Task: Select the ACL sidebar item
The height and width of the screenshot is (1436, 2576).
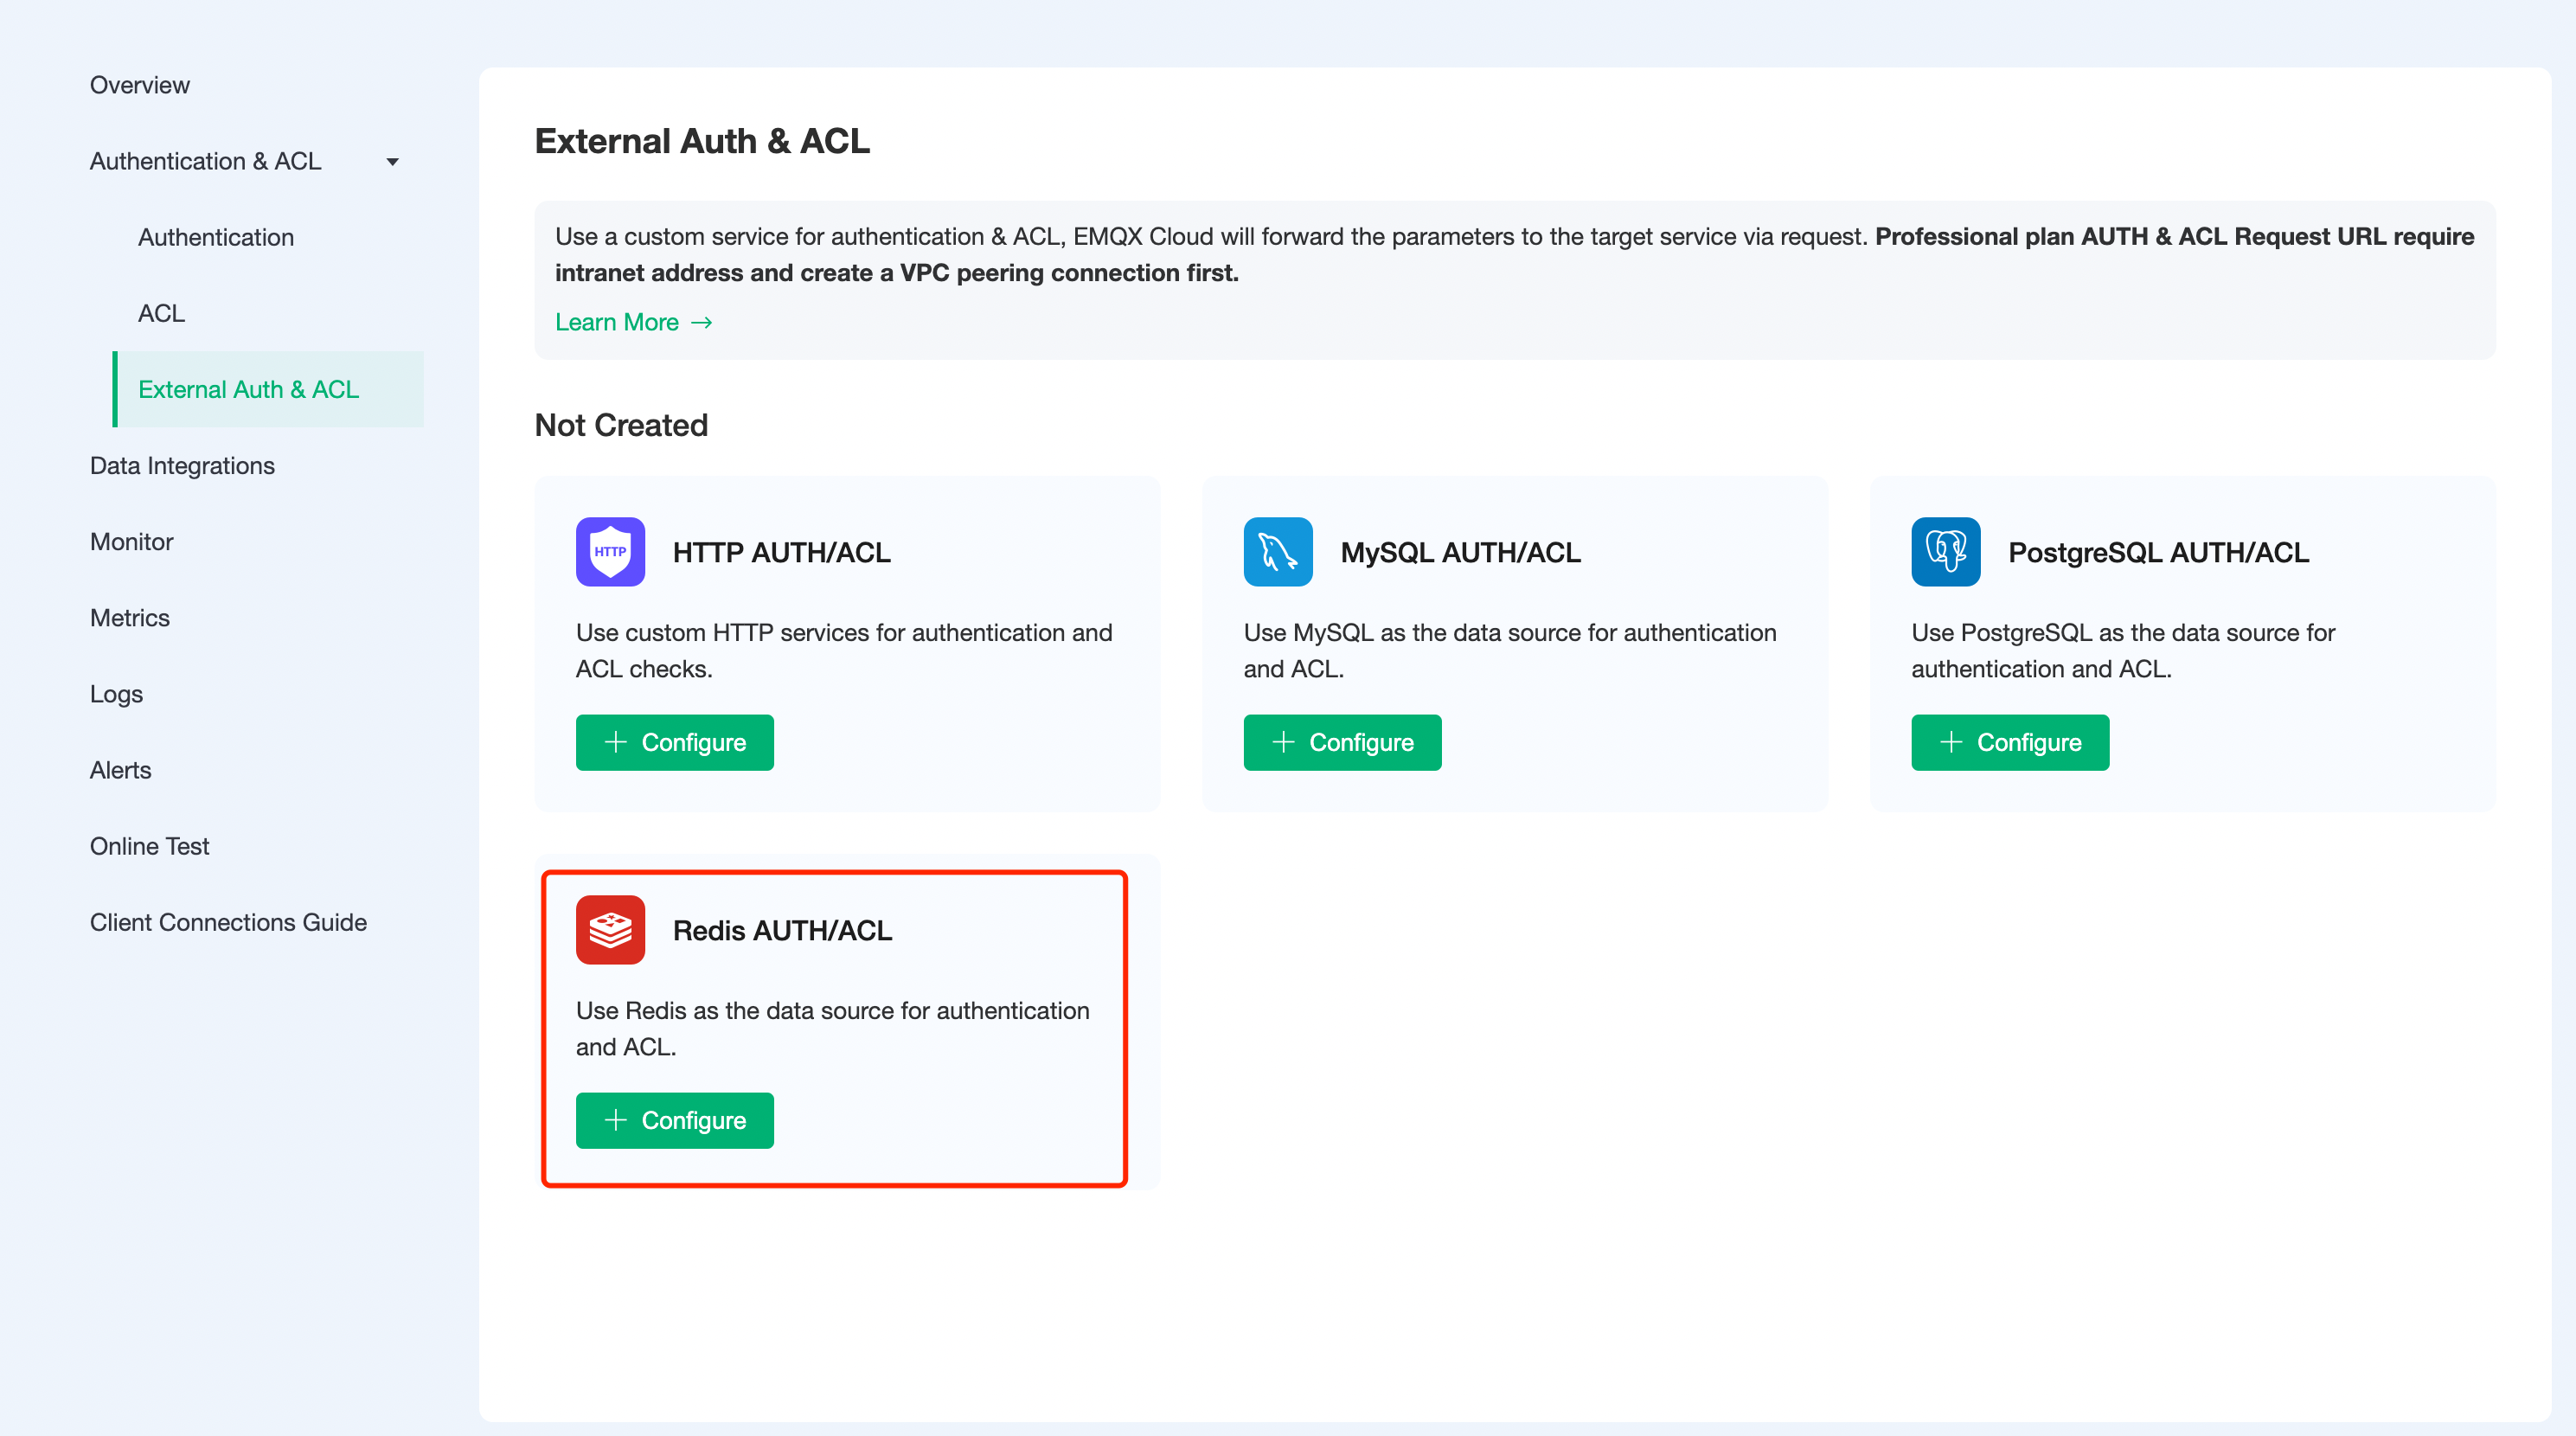Action: 161,313
